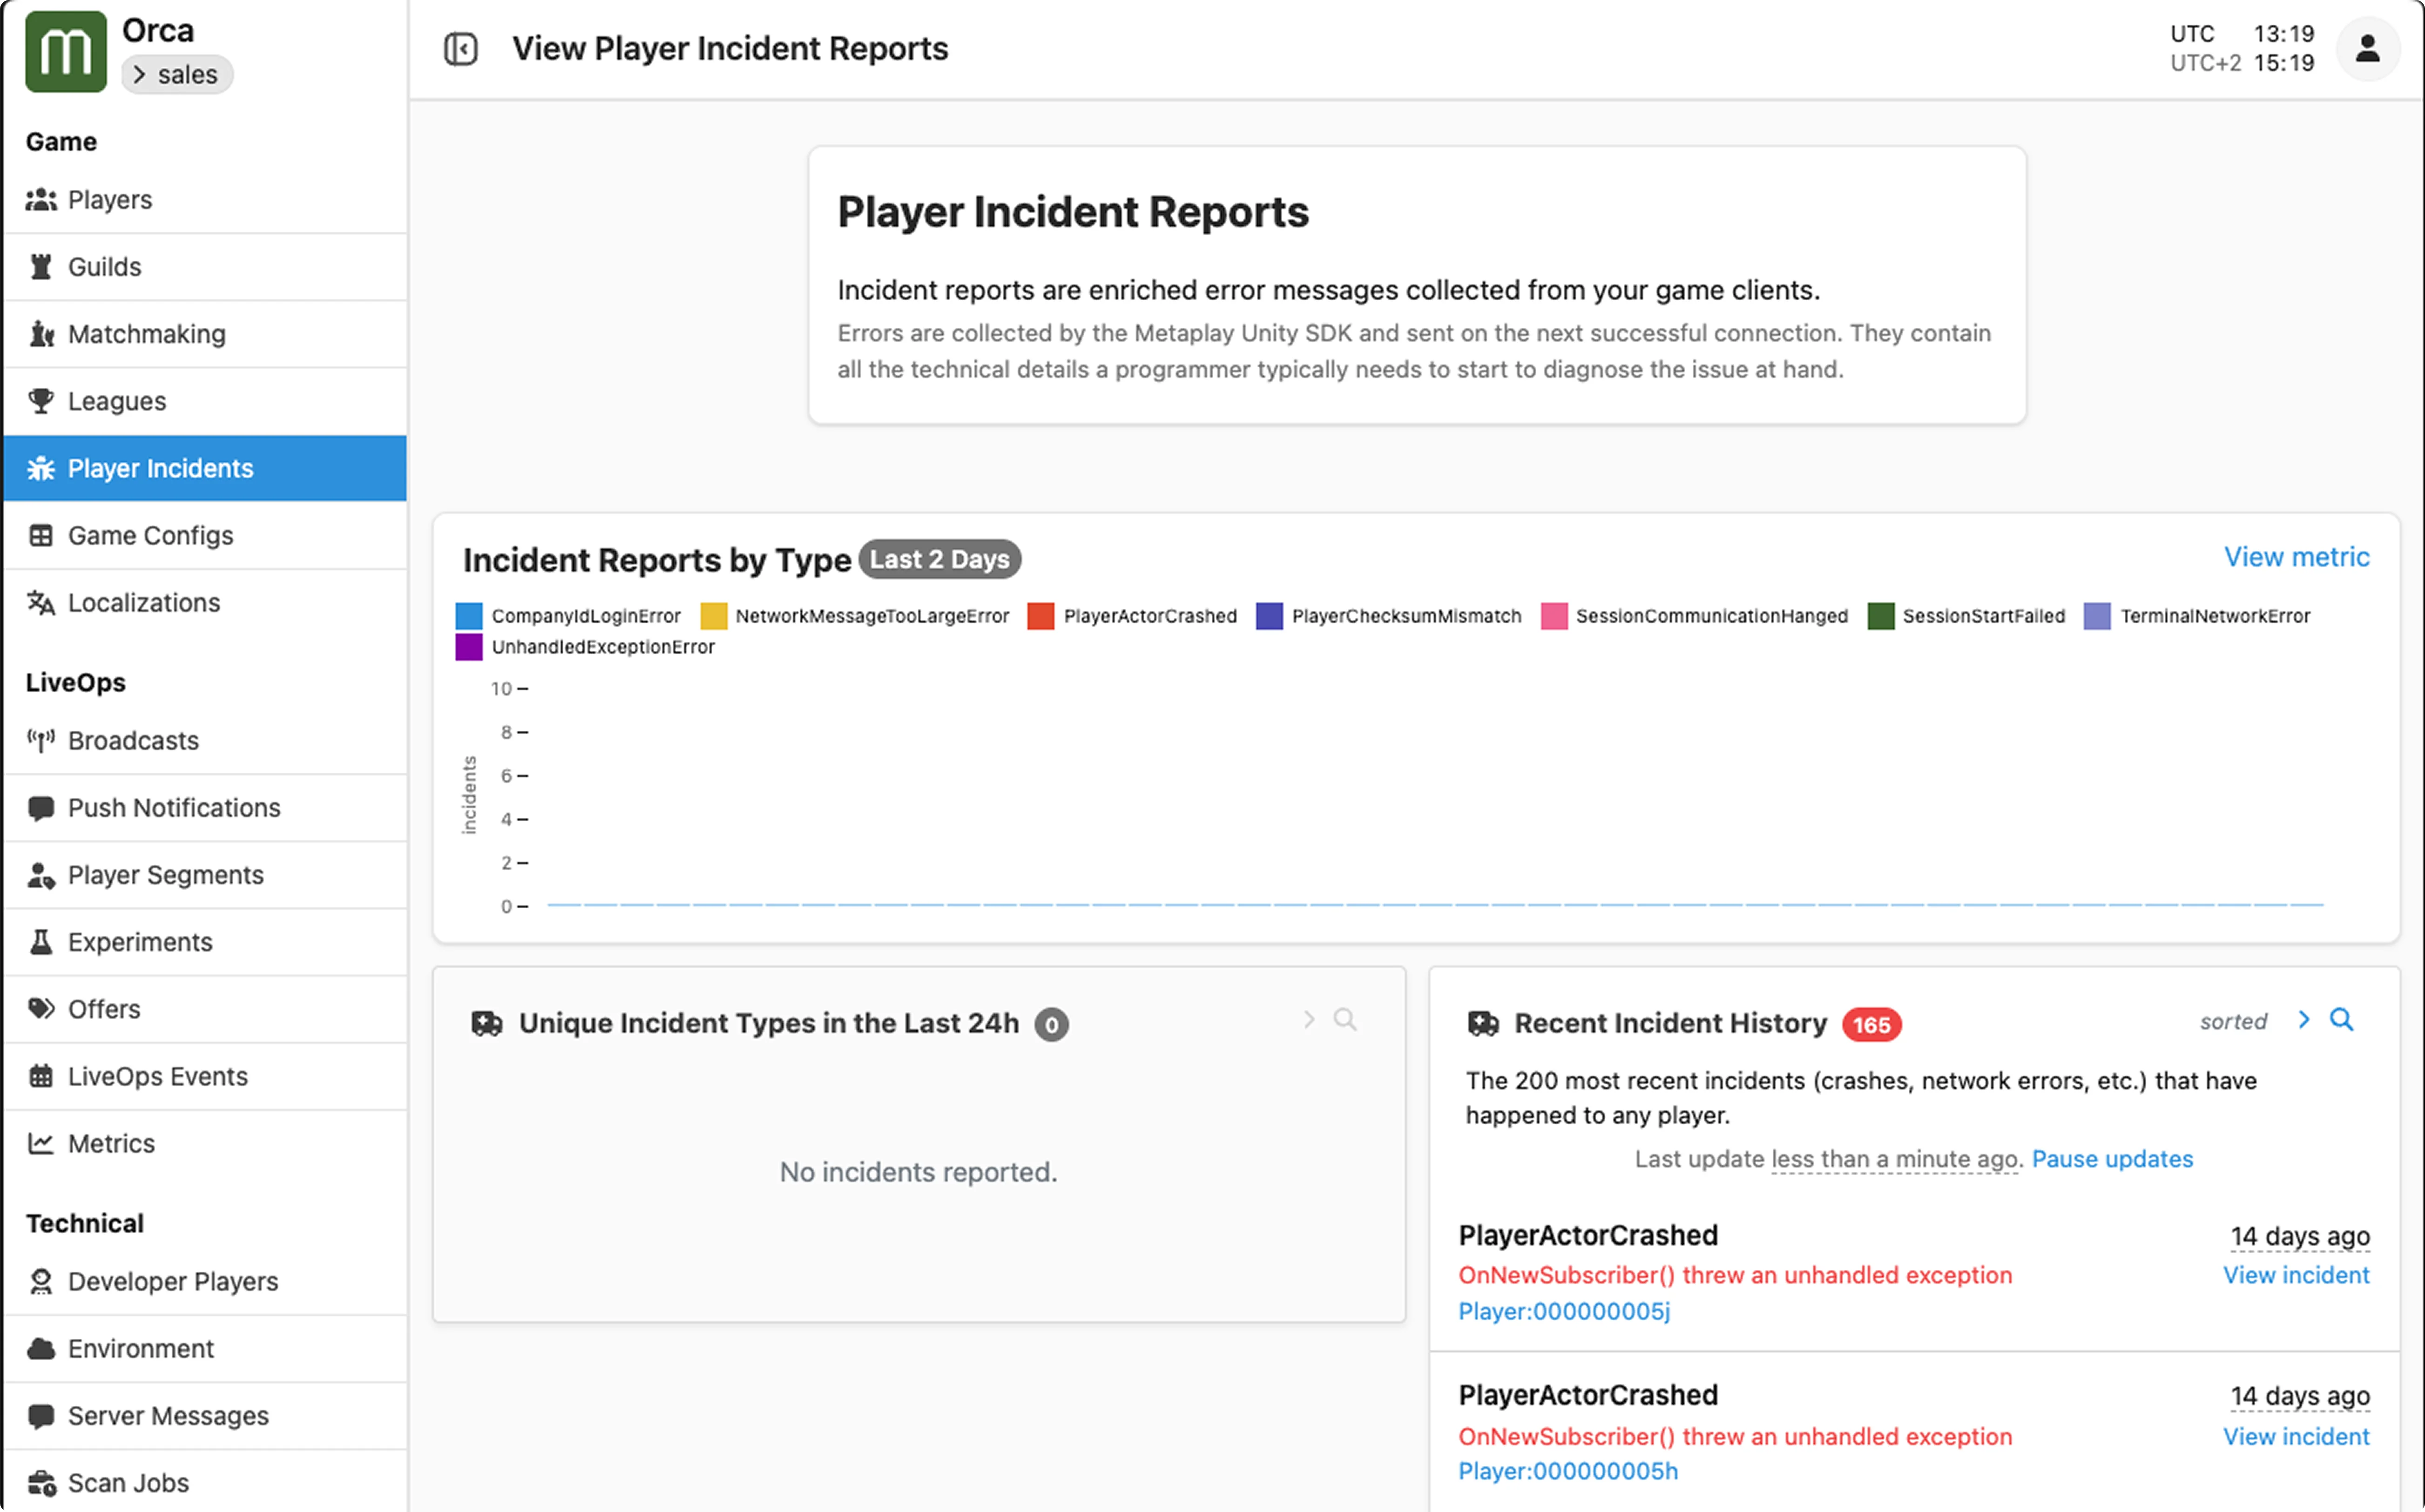Select the Experiments flask icon
Viewport: 2425px width, 1512px height.
click(x=41, y=941)
